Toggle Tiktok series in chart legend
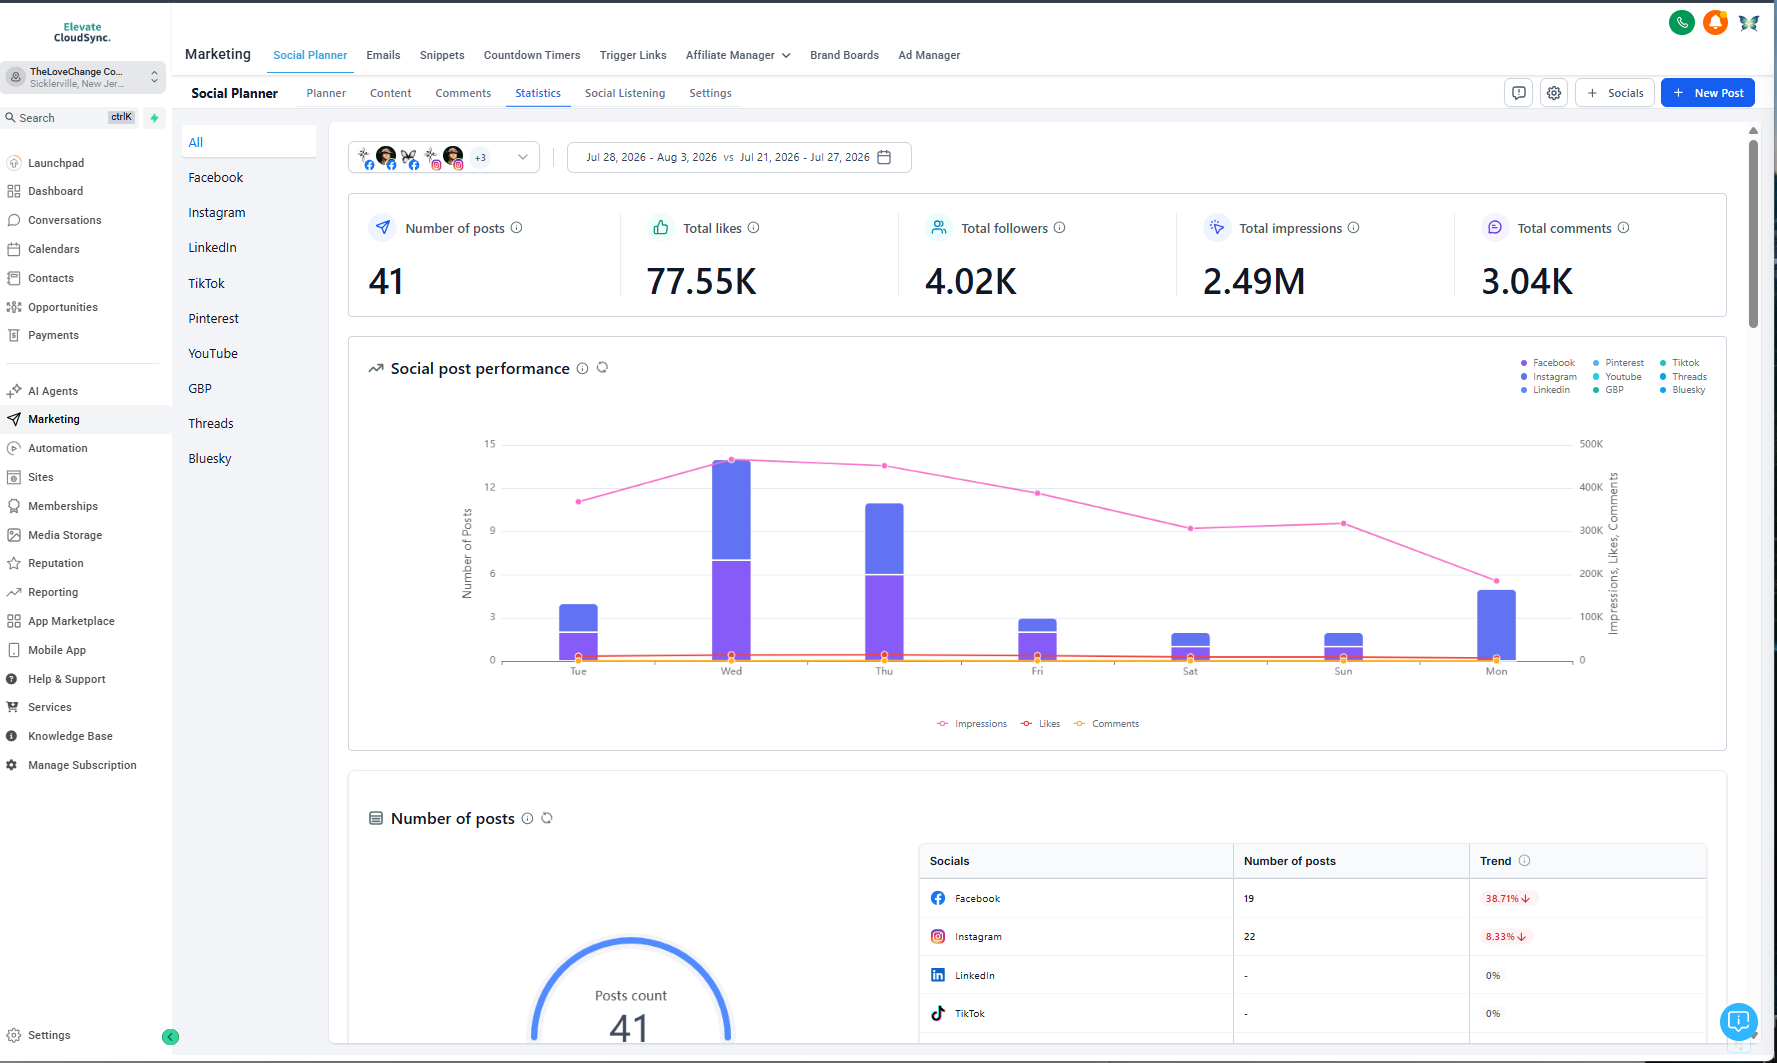Image resolution: width=1777 pixels, height=1063 pixels. coord(1680,363)
